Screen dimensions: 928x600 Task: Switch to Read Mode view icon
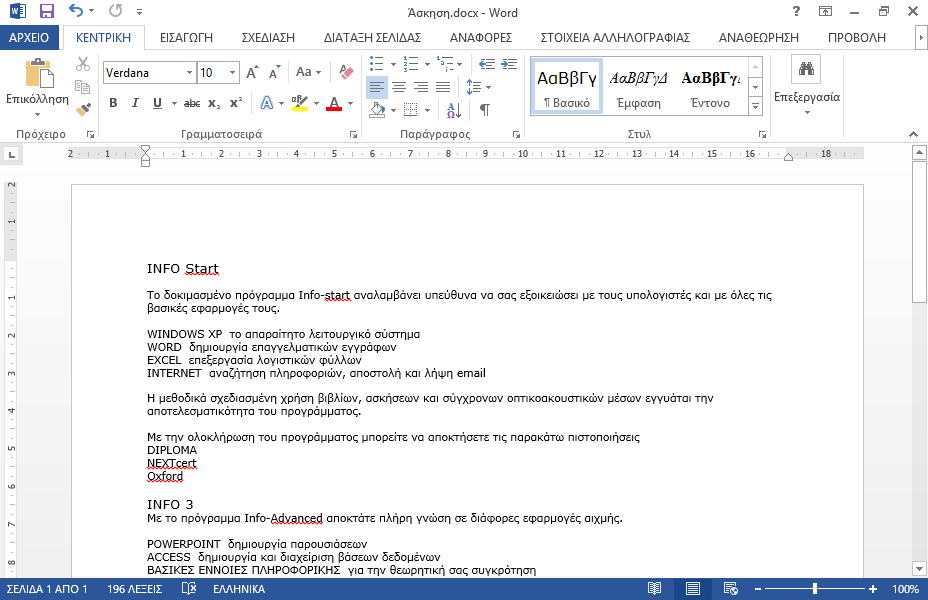pyautogui.click(x=654, y=588)
